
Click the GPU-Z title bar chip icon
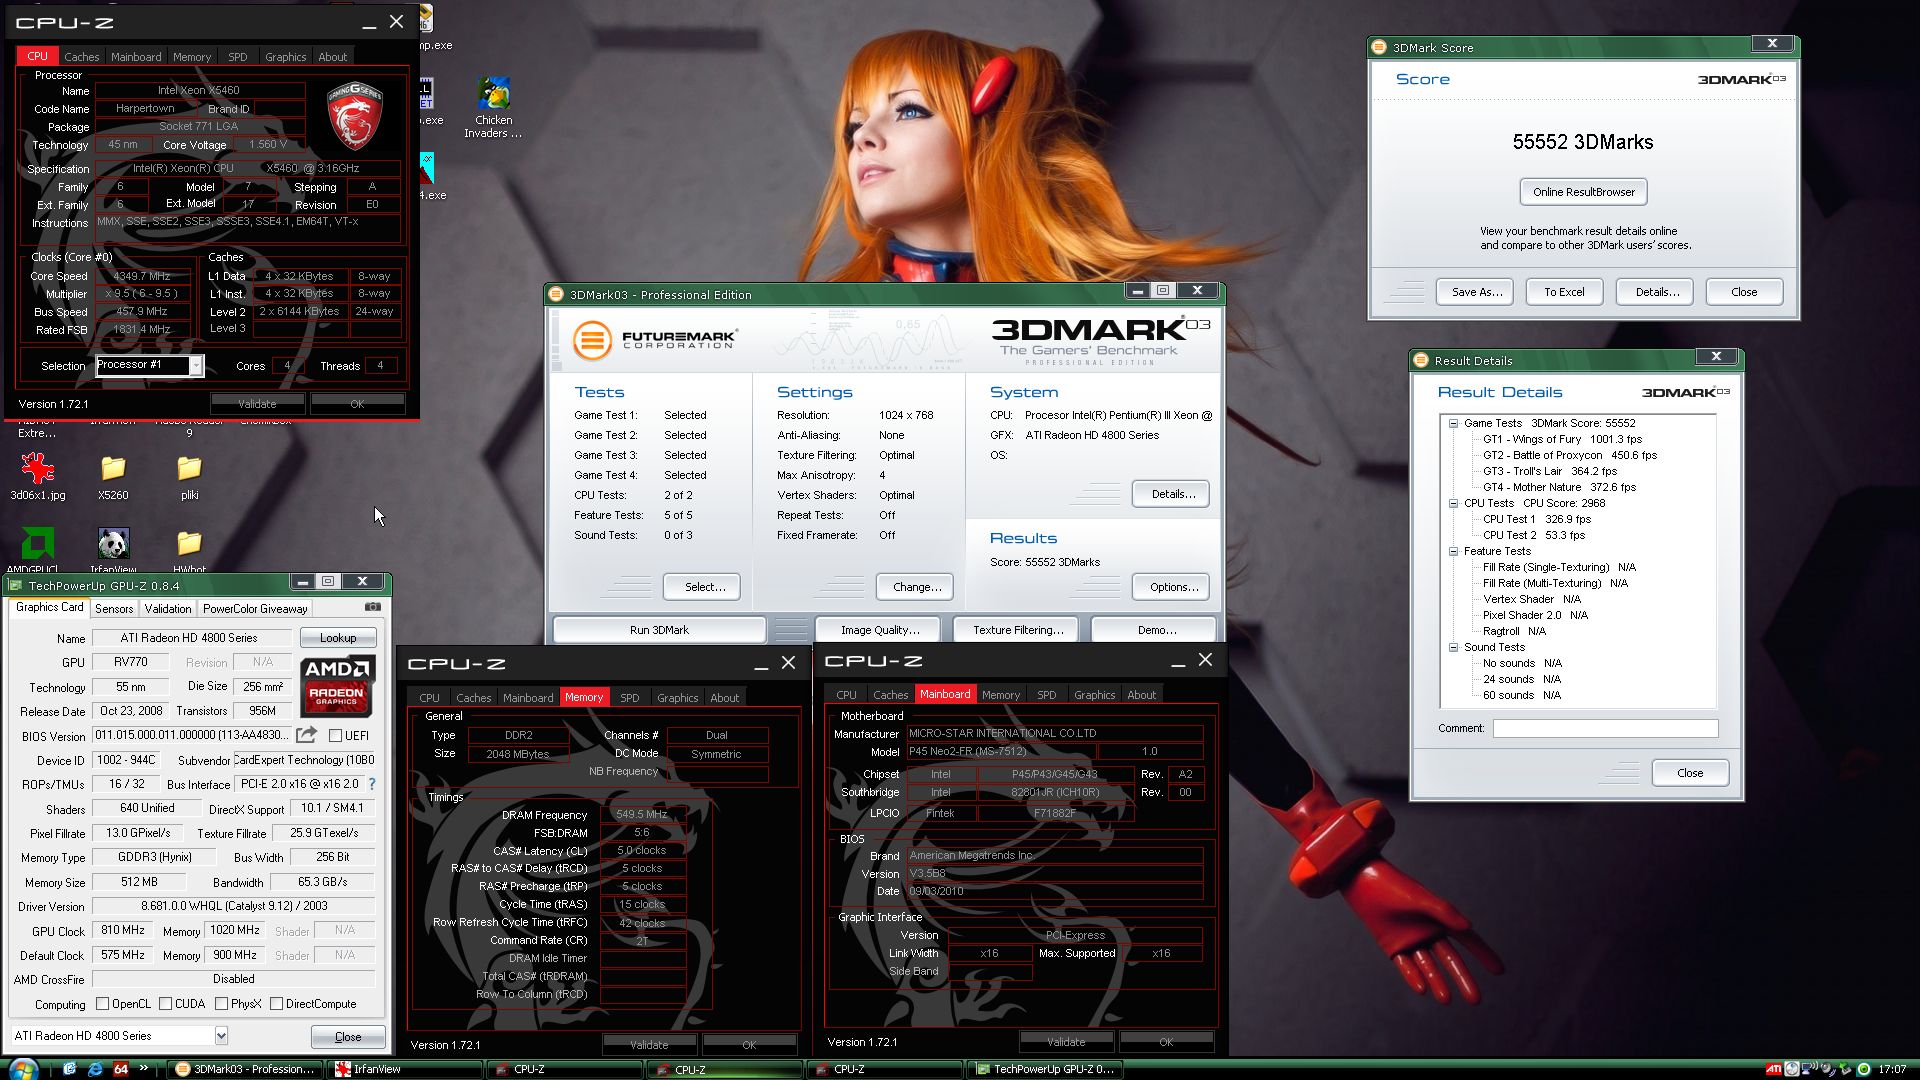[15, 585]
